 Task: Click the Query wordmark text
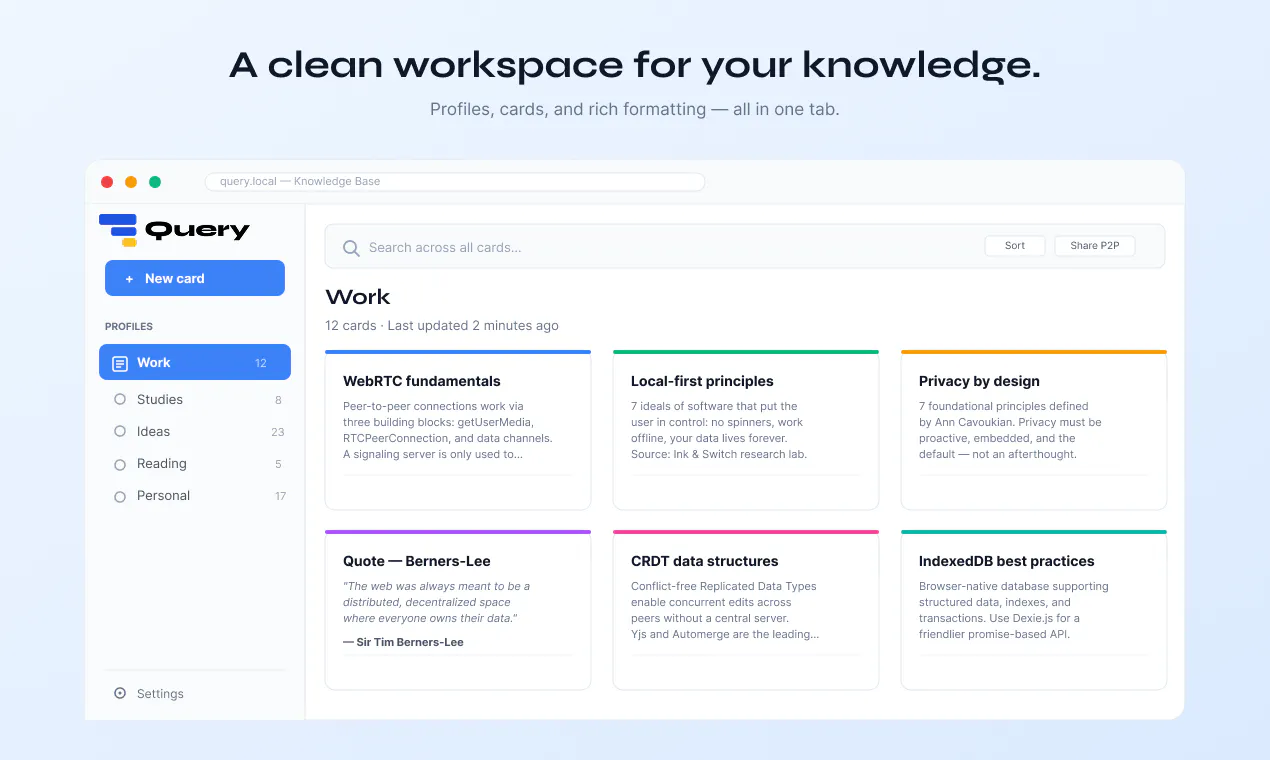tap(197, 231)
